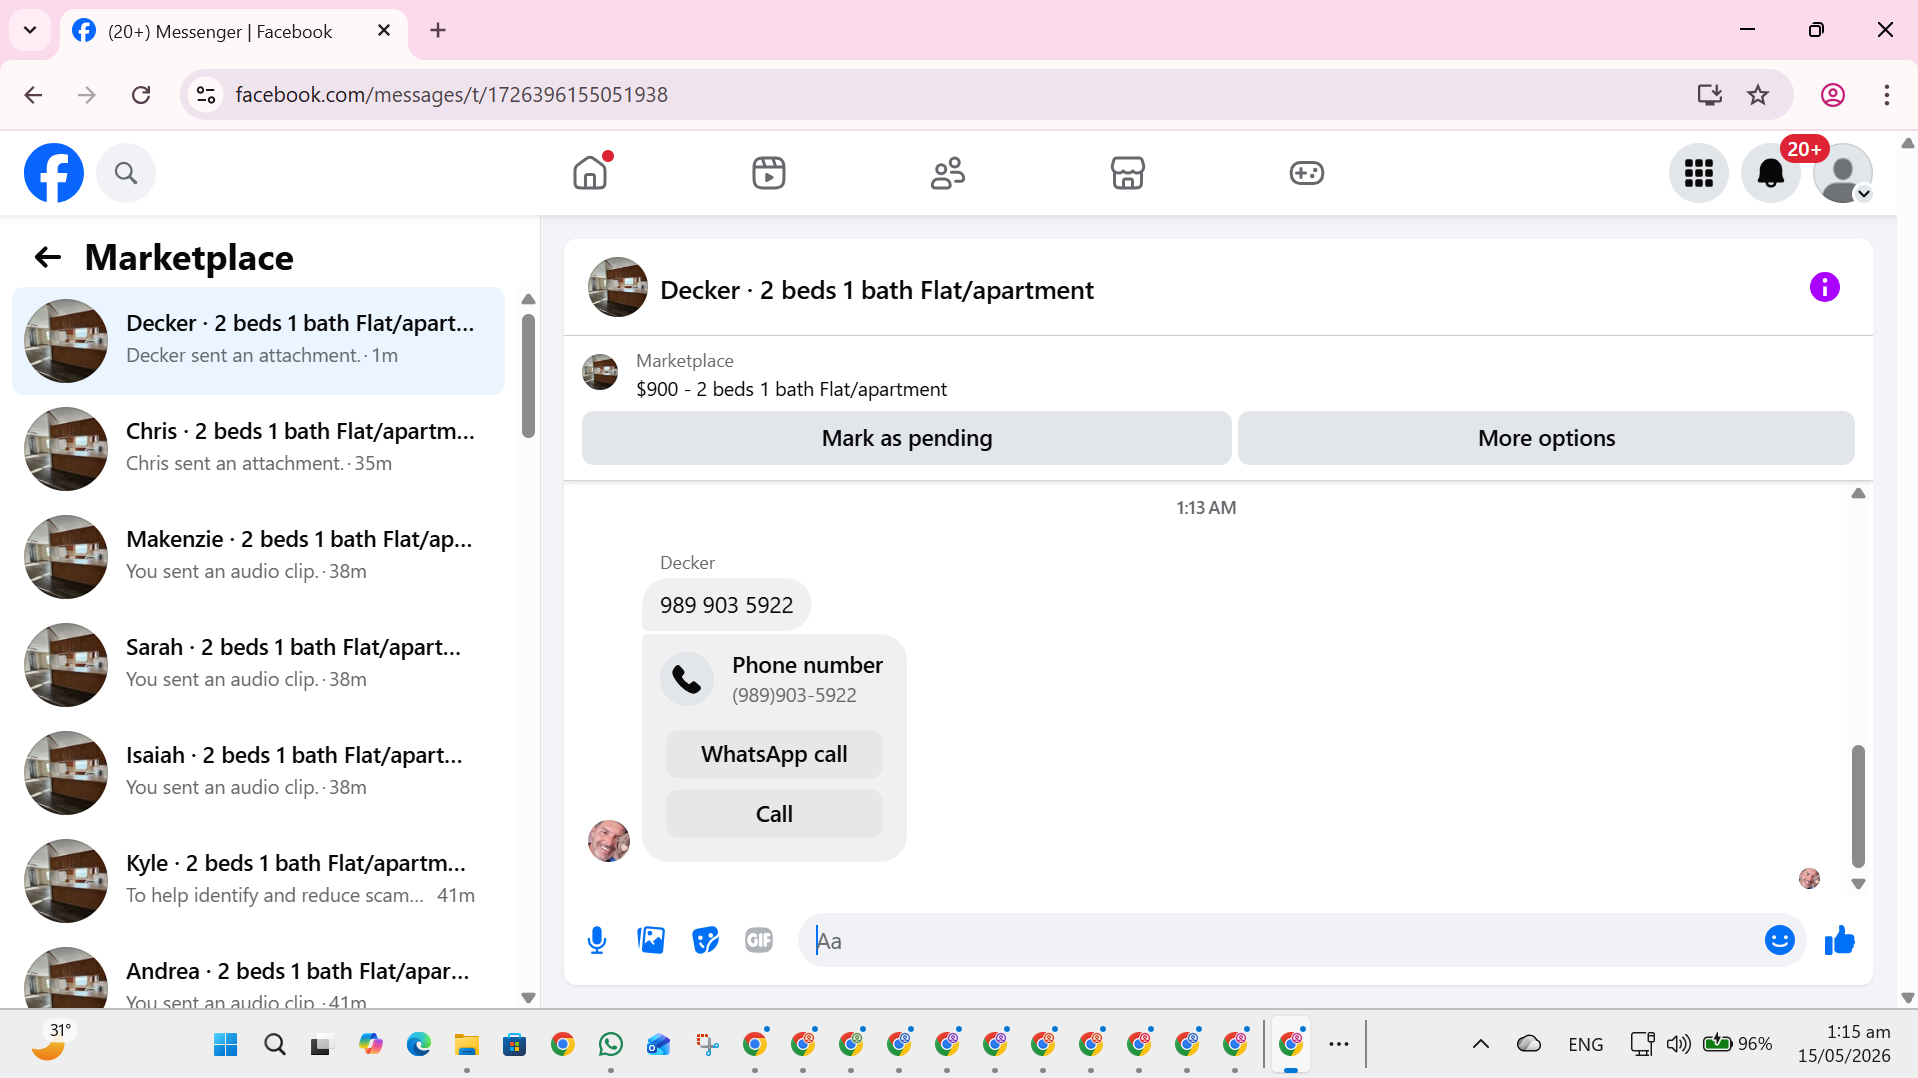Select the Messenger | Facebook tab

(x=234, y=31)
